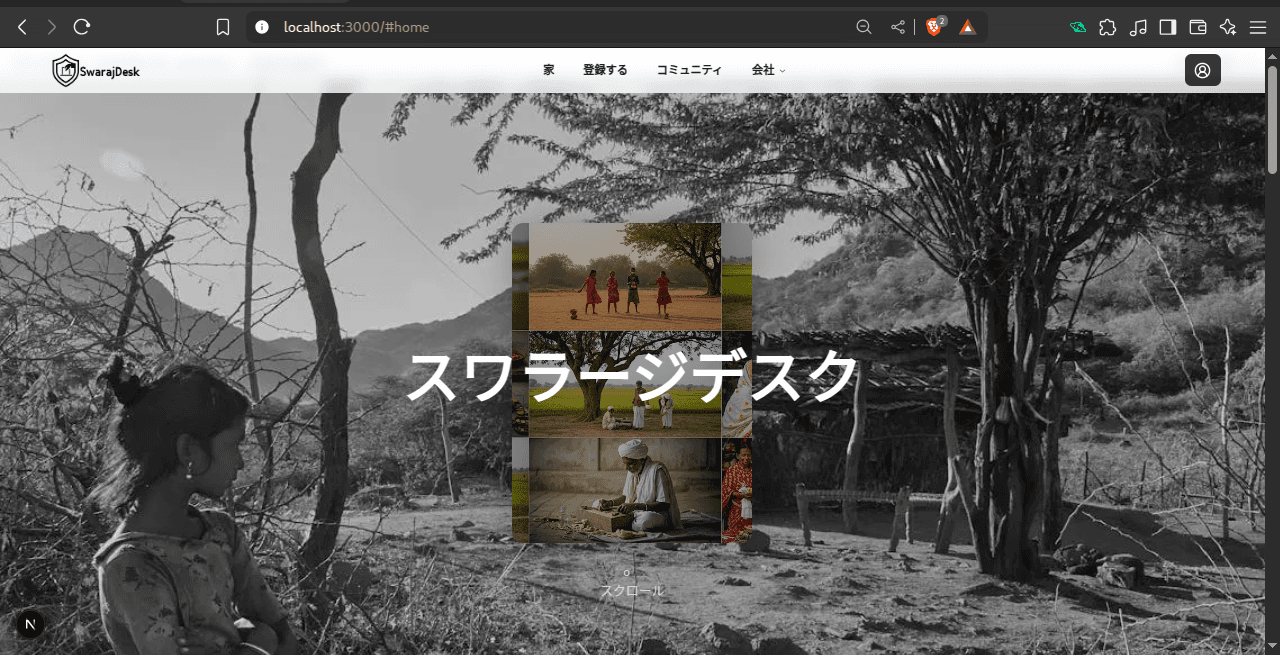Image resolution: width=1280 pixels, height=655 pixels.
Task: Click the Next.js dev tools N badge
Action: tap(30, 624)
